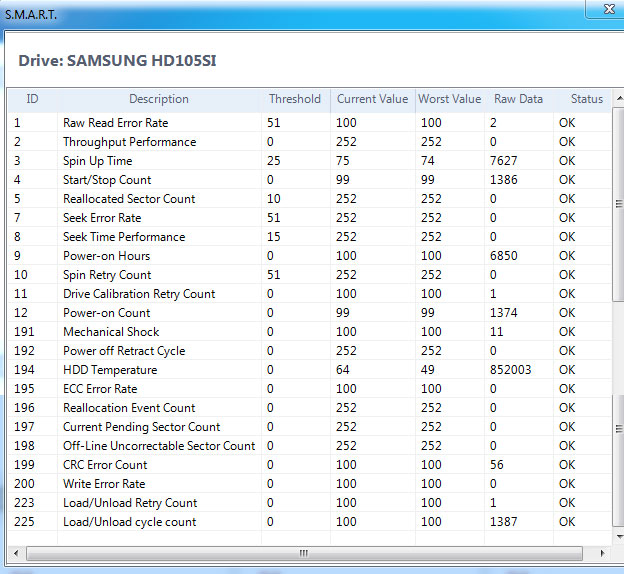Click current value 75 for Spin Up Time
624x574 pixels.
pyautogui.click(x=343, y=161)
